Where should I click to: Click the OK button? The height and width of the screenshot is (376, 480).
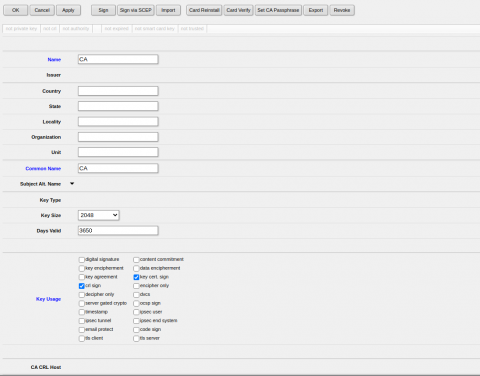[16, 10]
